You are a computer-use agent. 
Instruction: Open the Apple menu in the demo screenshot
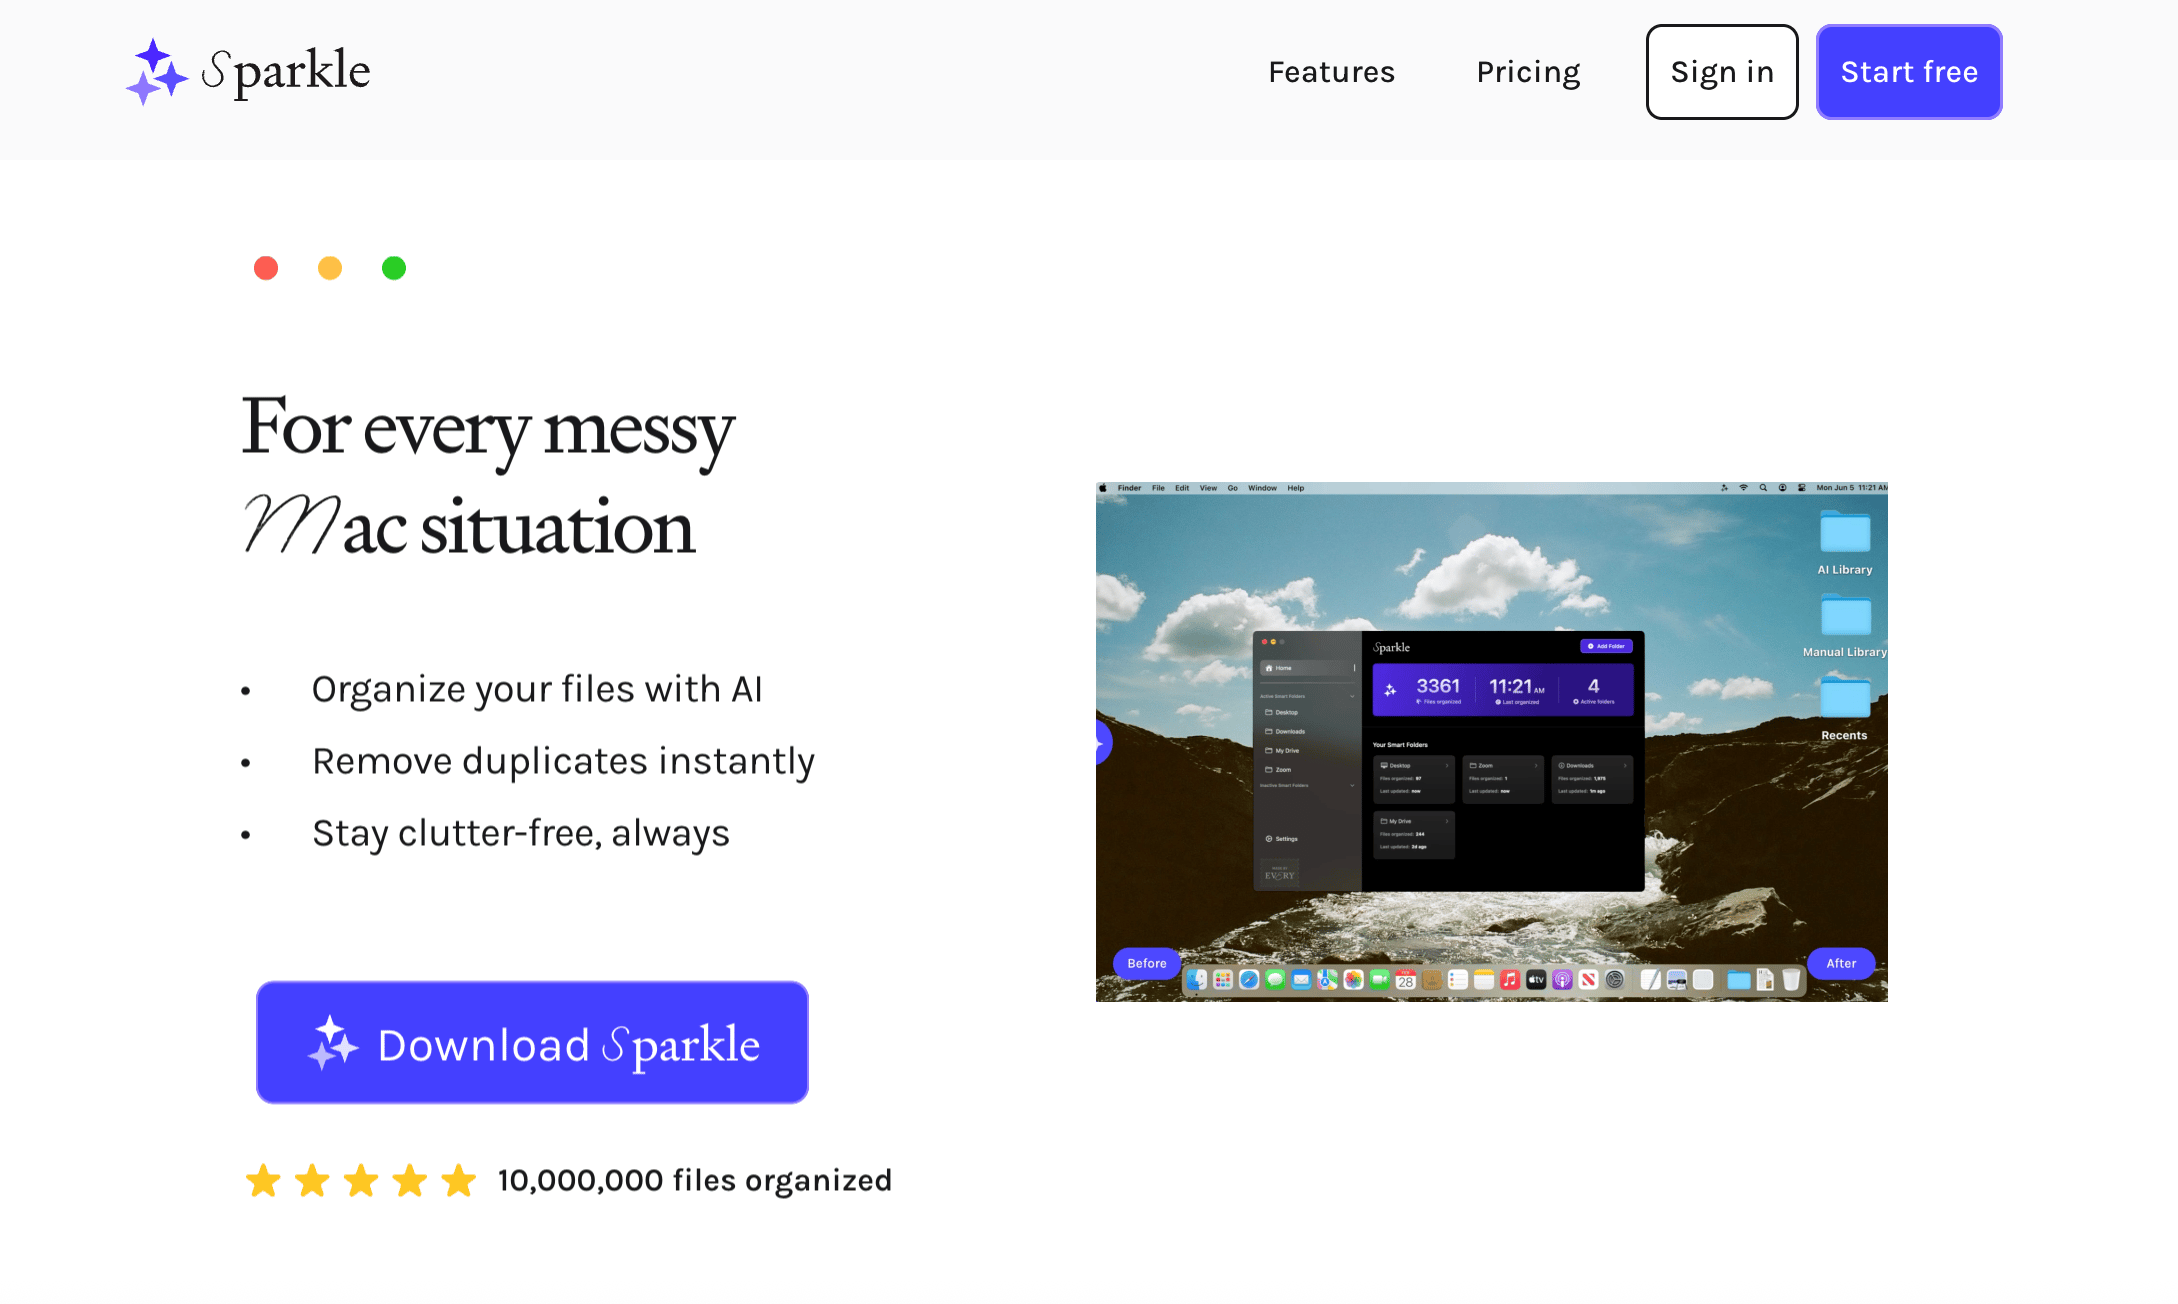click(x=1103, y=488)
